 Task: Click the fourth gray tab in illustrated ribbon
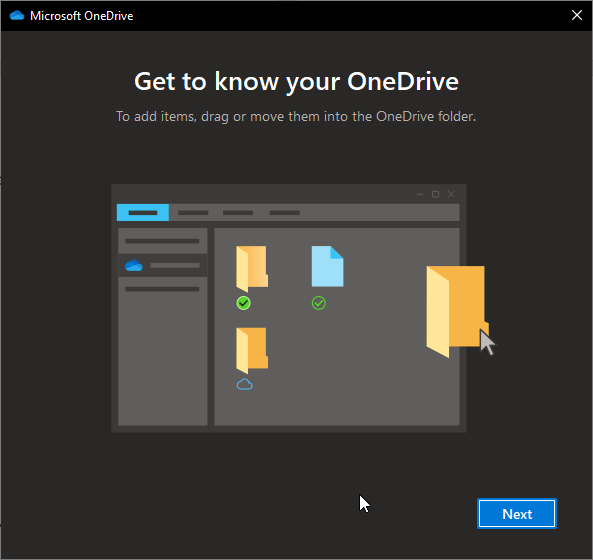click(x=284, y=213)
